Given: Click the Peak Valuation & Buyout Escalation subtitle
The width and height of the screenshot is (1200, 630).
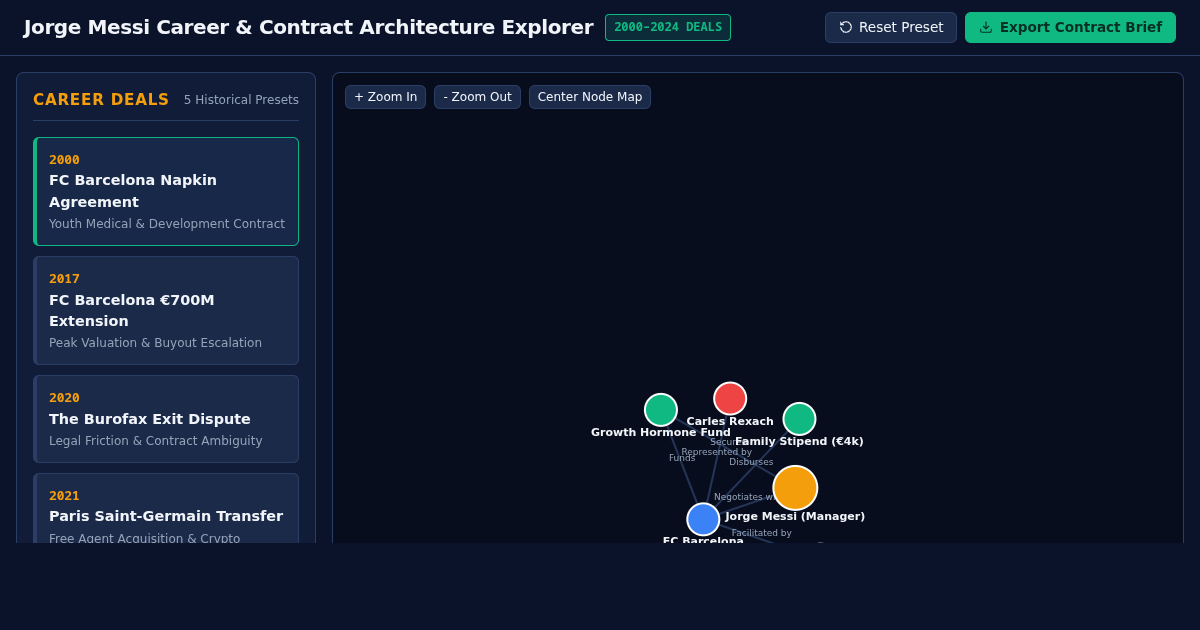Looking at the screenshot, I should pyautogui.click(x=155, y=343).
